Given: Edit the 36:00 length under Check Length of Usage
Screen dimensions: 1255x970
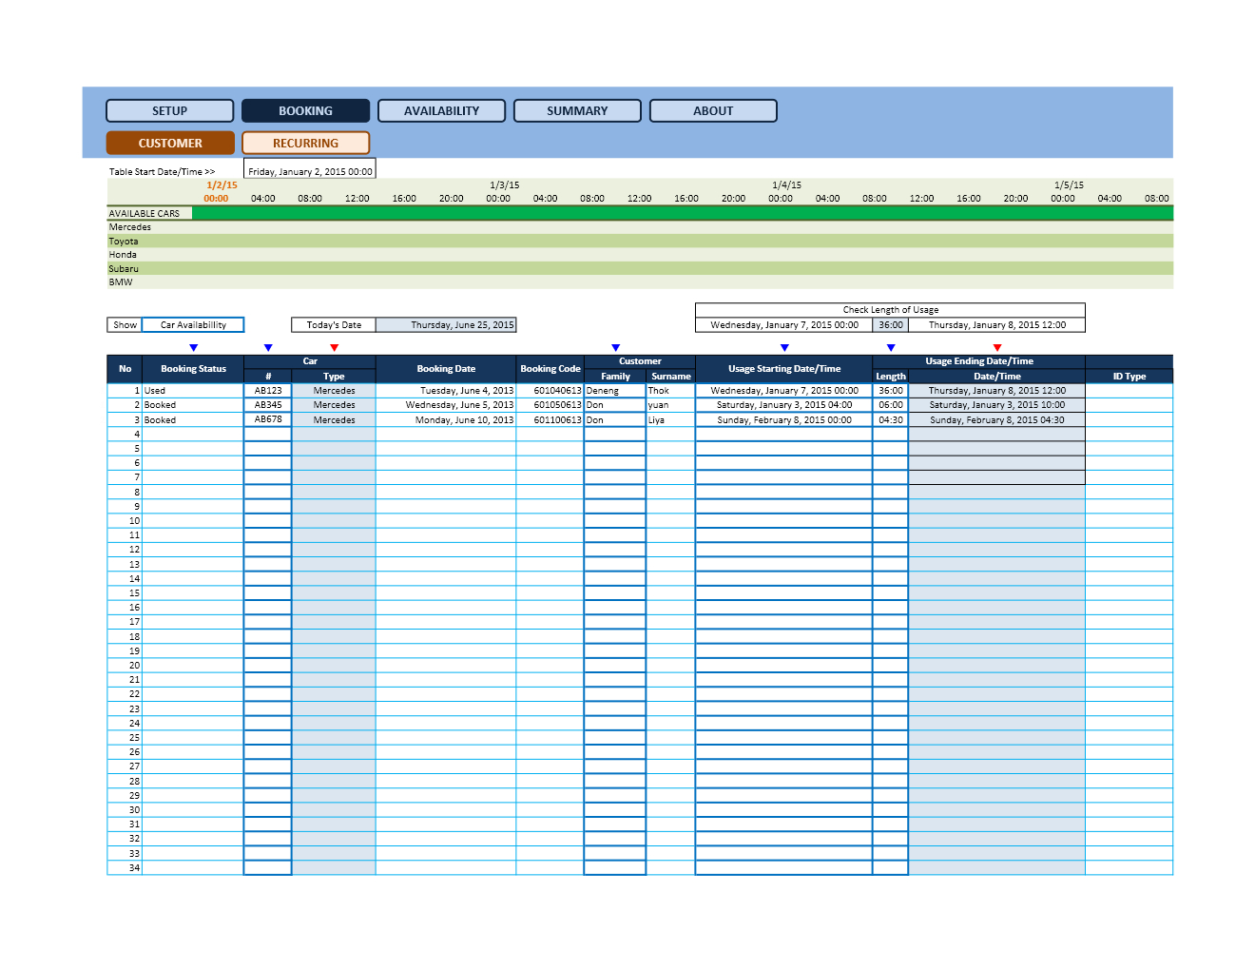Looking at the screenshot, I should tap(889, 324).
